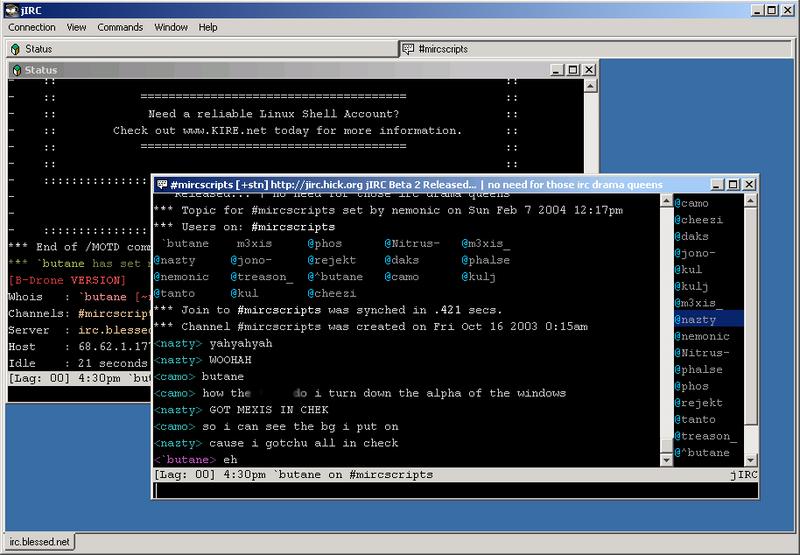Click the jIRC application icon in title bar
Viewport: 800px width, 555px height.
pos(10,8)
